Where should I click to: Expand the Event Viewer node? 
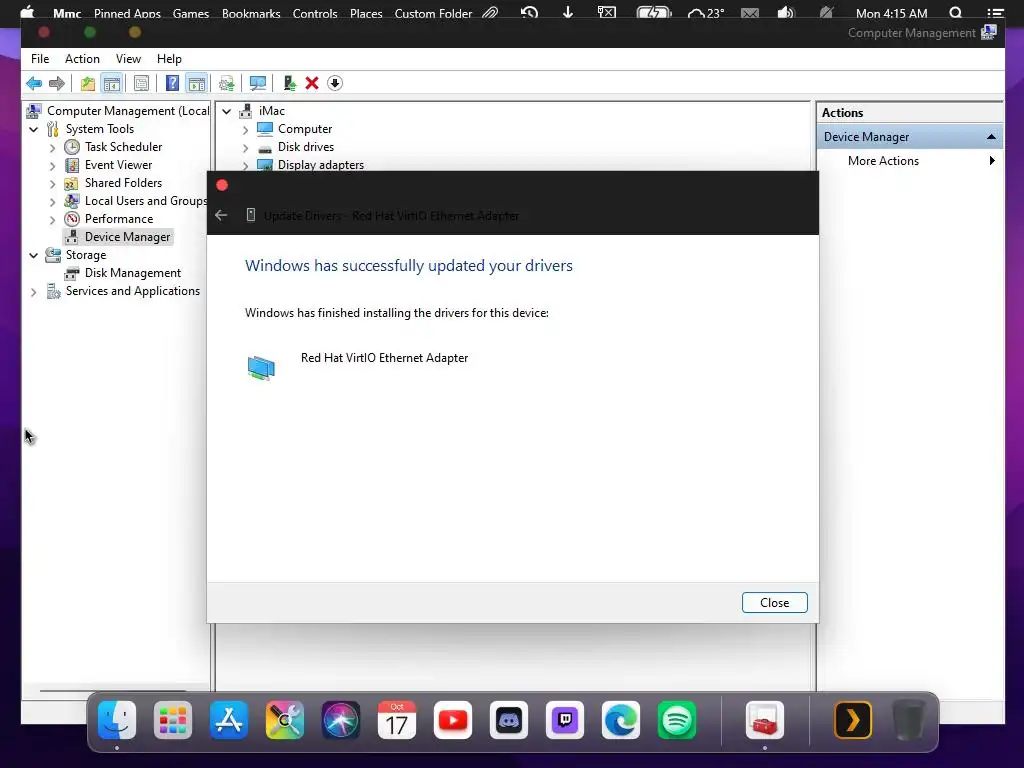pyautogui.click(x=53, y=166)
